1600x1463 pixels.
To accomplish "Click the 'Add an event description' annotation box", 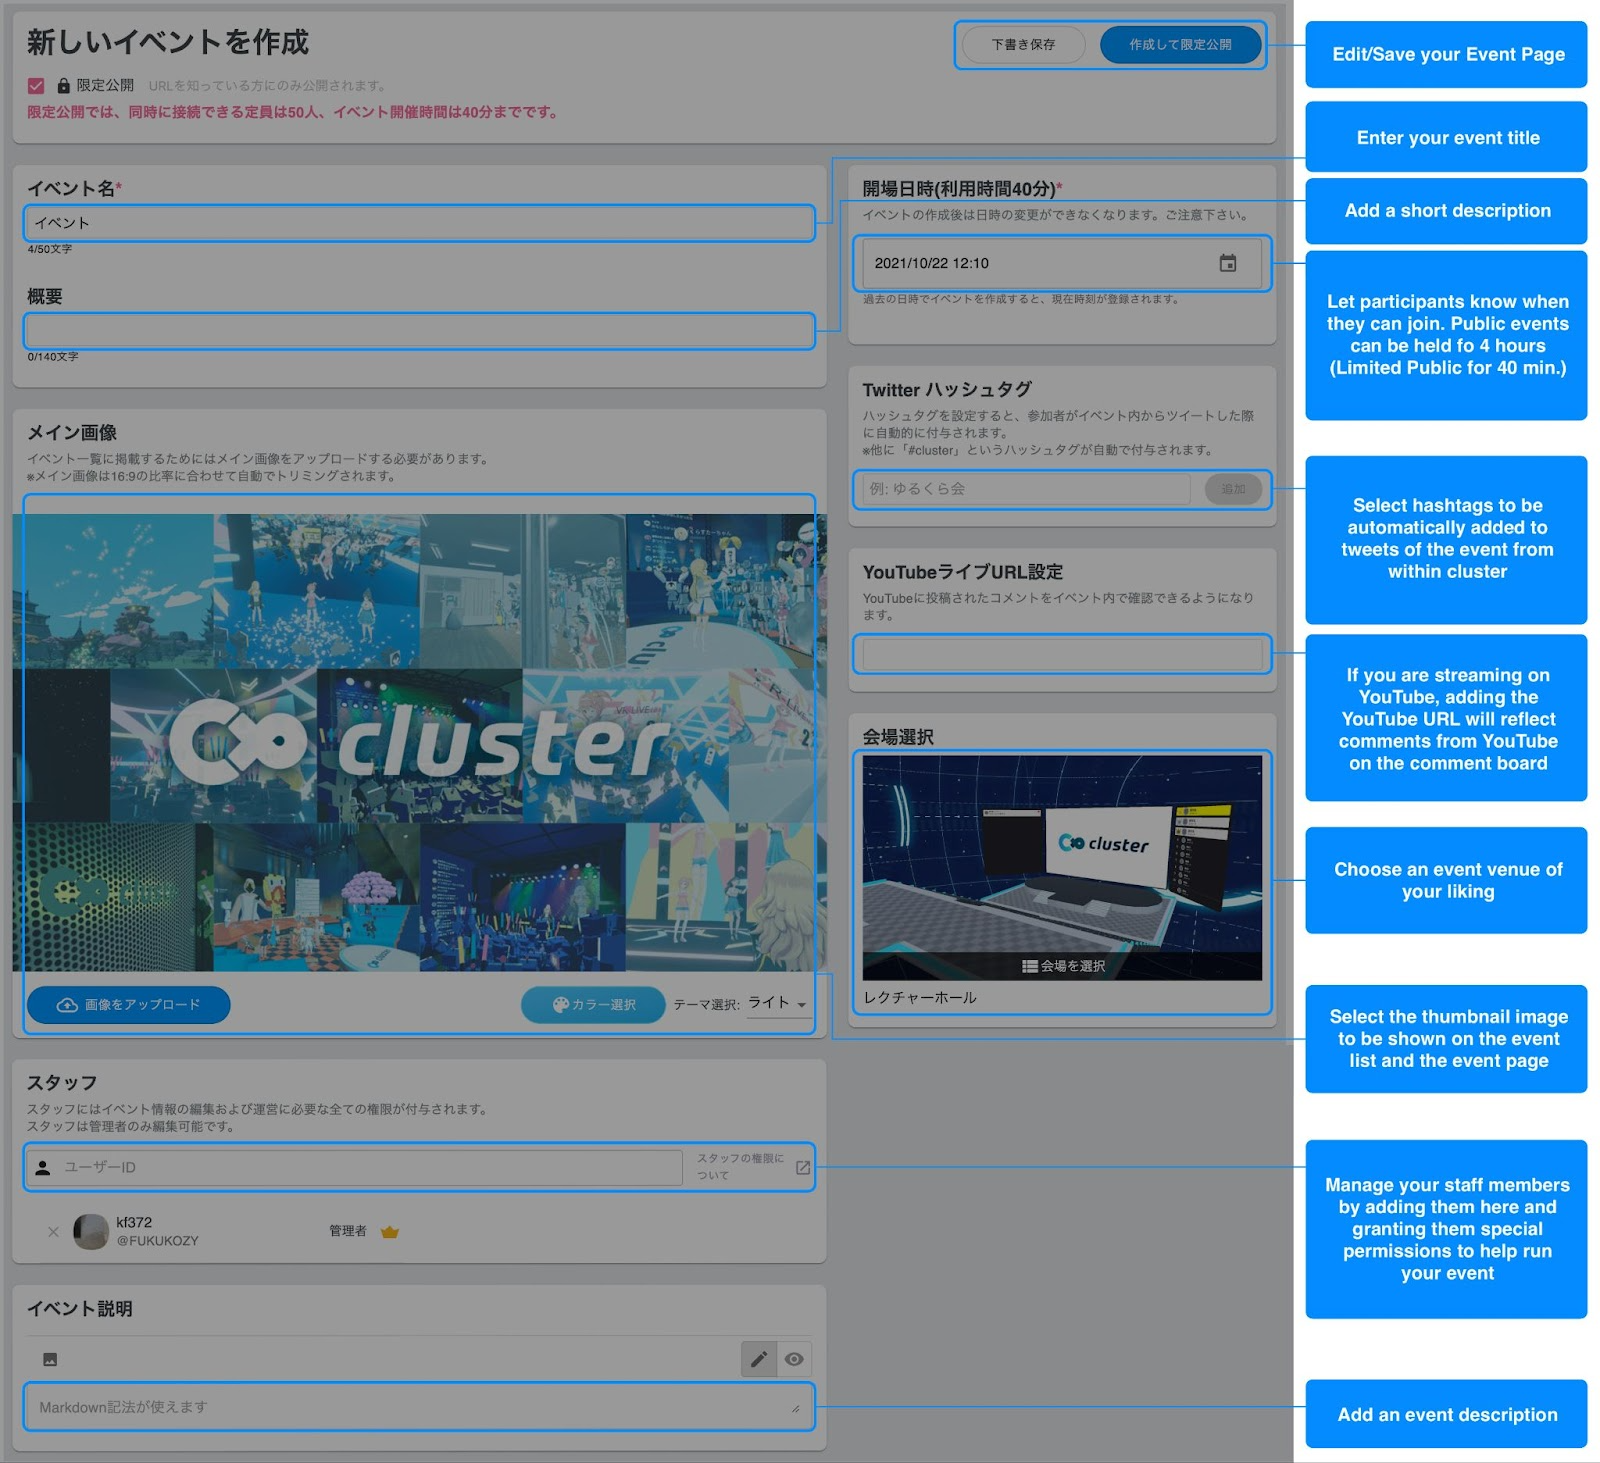I will 1447,1414.
